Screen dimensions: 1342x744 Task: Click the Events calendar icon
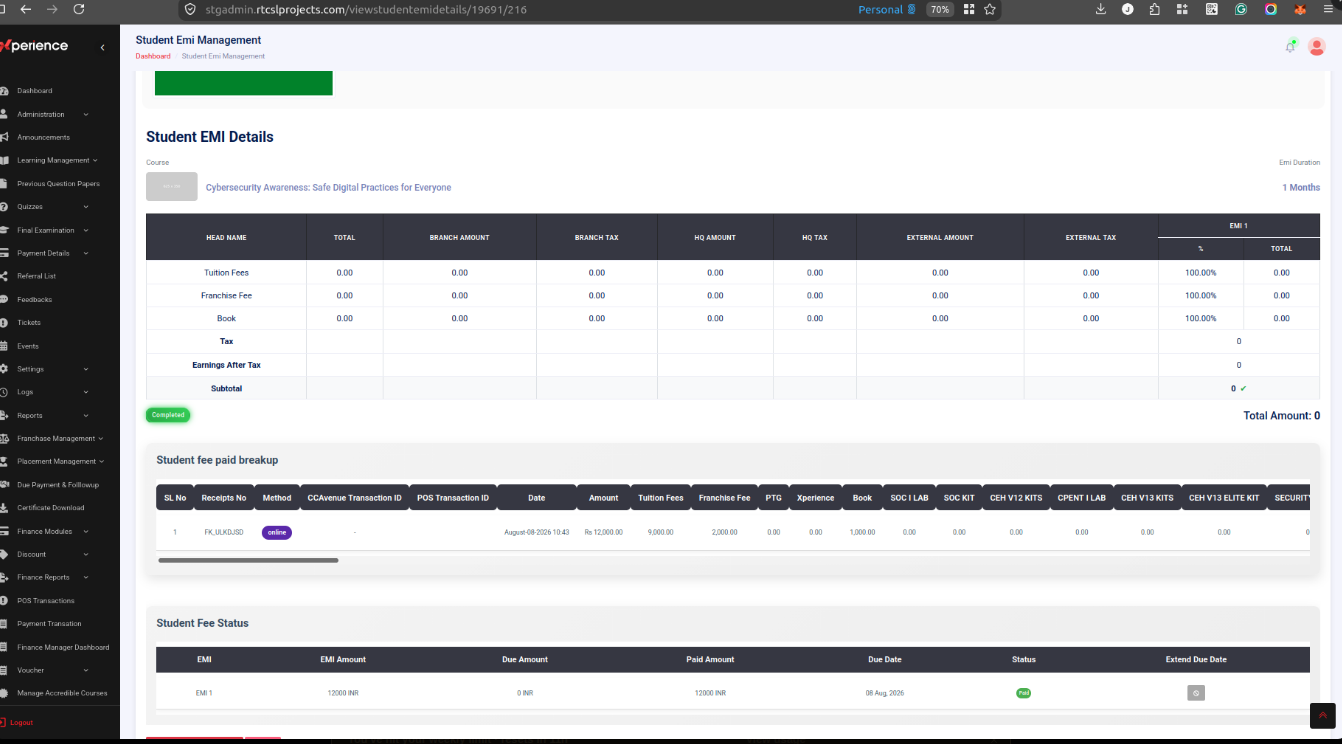tap(5, 346)
